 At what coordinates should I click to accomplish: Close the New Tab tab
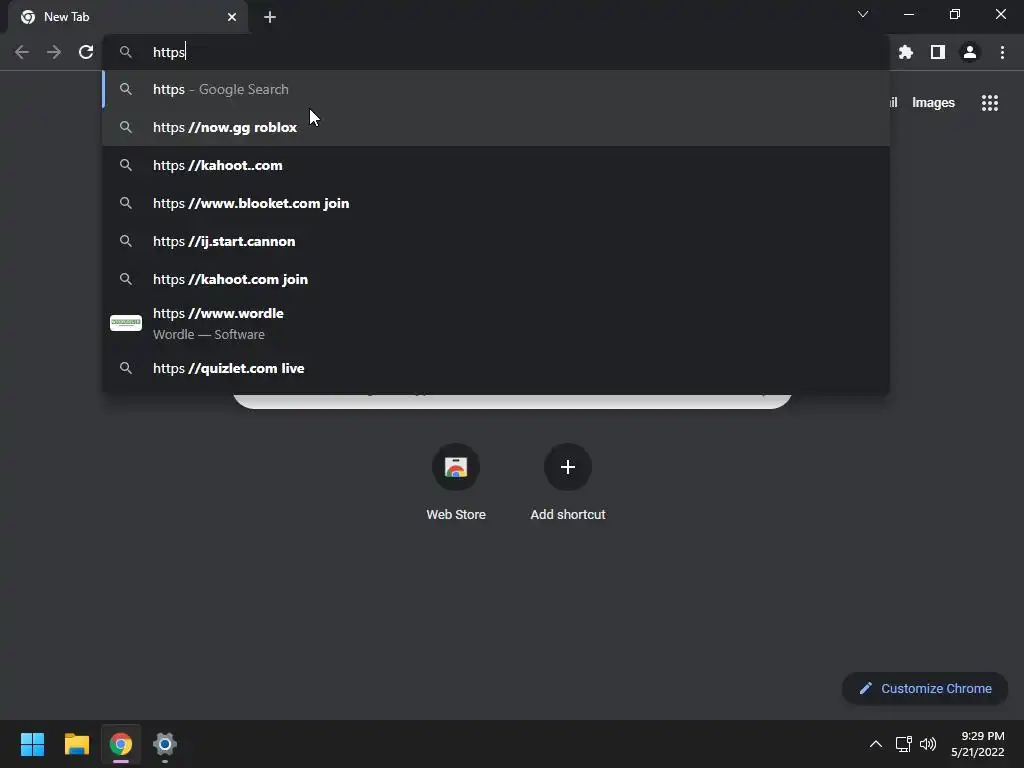point(232,17)
